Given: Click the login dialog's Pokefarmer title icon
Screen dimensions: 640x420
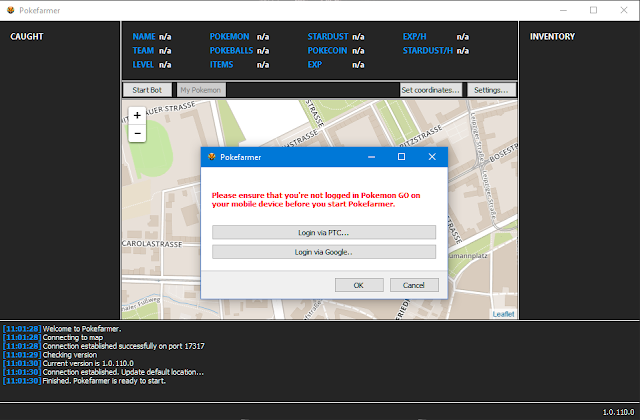Looking at the screenshot, I should [211, 157].
